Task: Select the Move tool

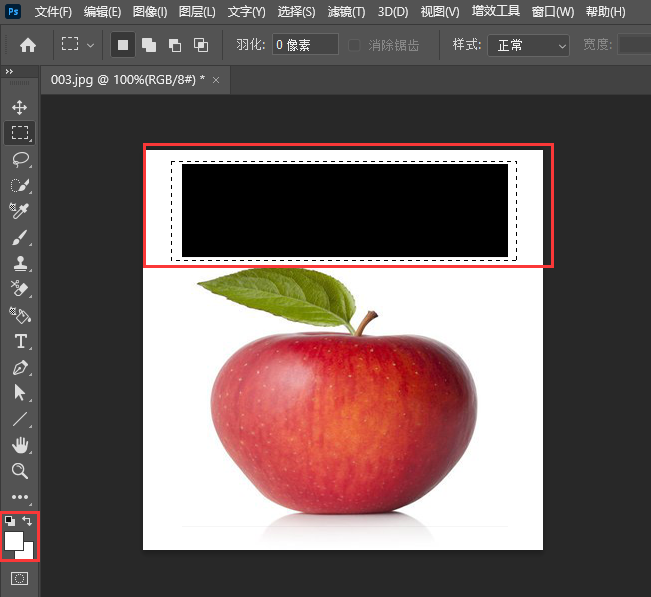Action: point(19,107)
